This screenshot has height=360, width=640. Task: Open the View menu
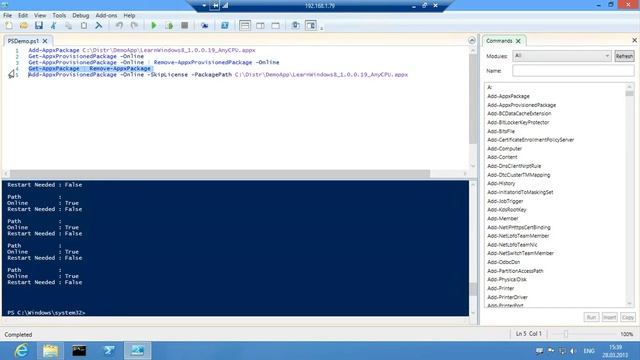[40, 16]
